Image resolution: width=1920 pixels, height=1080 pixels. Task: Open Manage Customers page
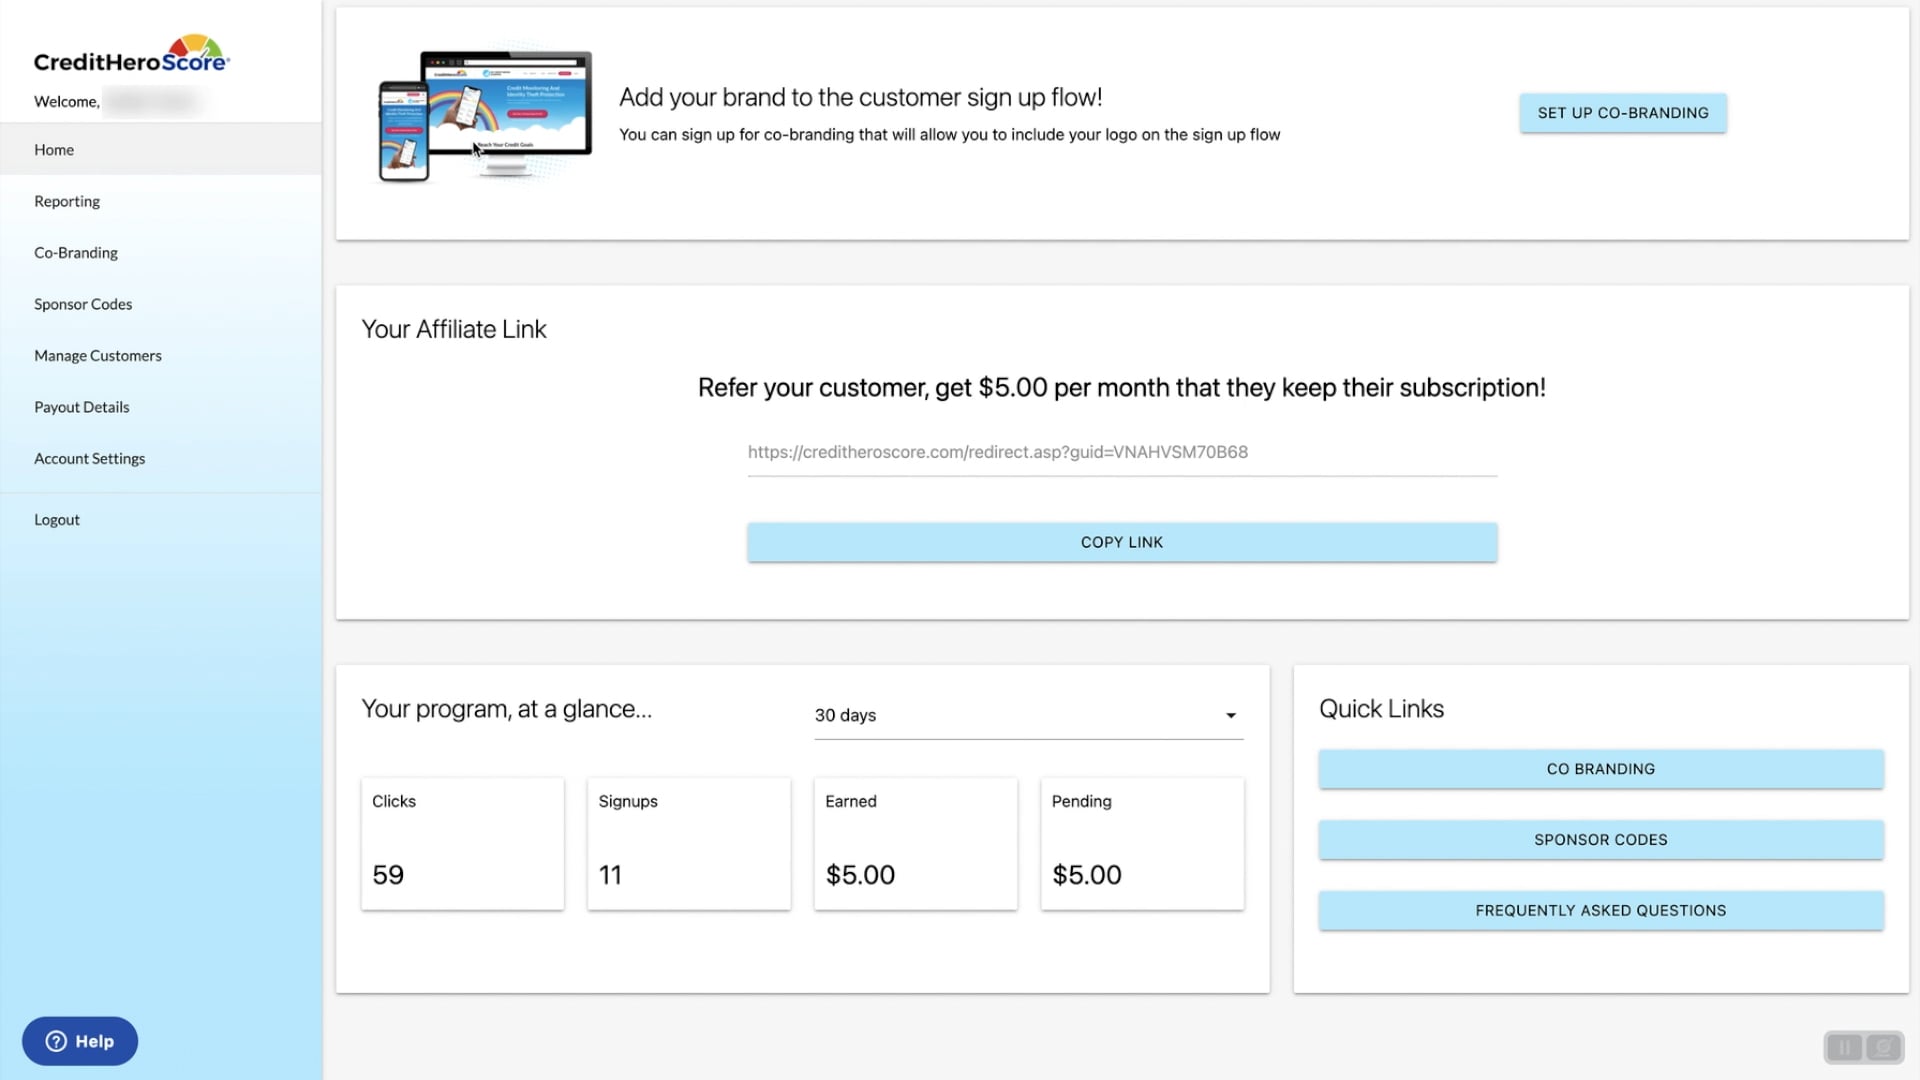point(98,356)
